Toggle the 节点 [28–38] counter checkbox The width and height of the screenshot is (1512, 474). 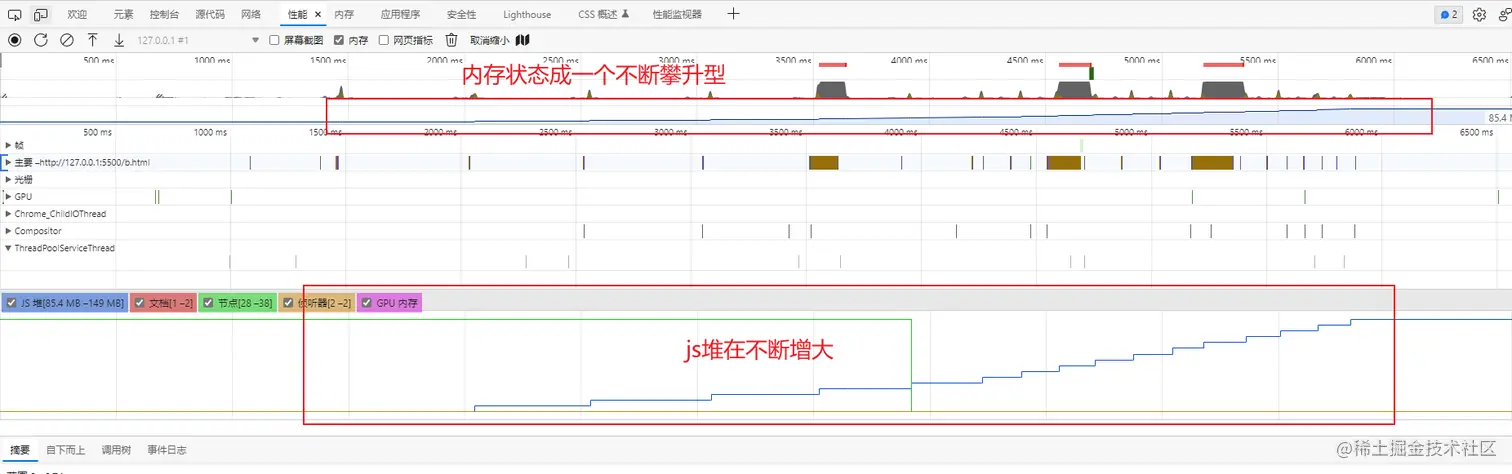(x=208, y=303)
